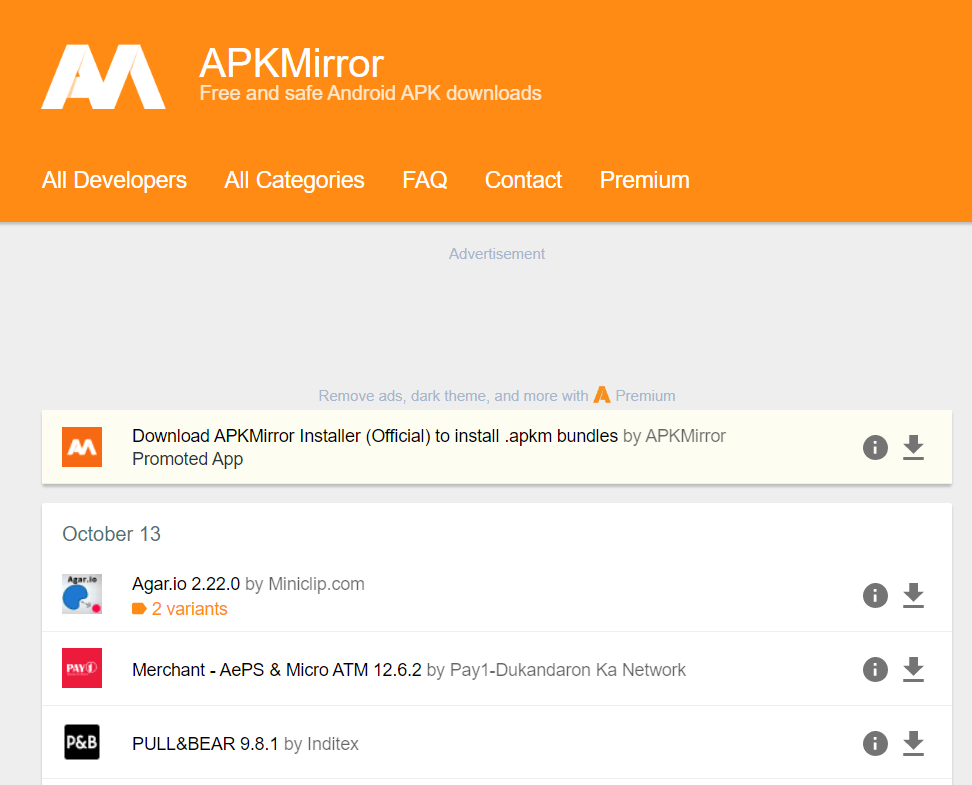
Task: Click the Pay1 Merchant app icon
Action: [x=82, y=668]
